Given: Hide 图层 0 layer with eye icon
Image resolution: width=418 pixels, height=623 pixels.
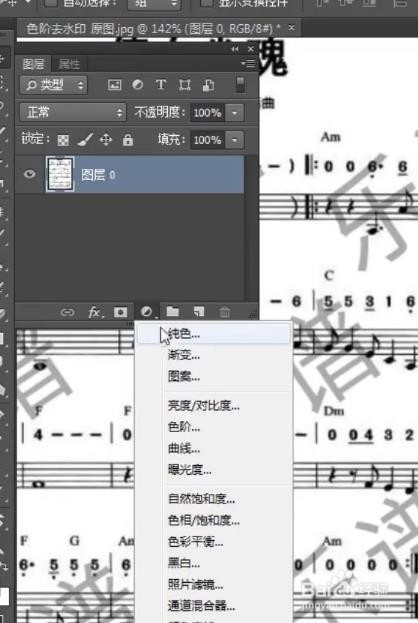Looking at the screenshot, I should tap(29, 174).
